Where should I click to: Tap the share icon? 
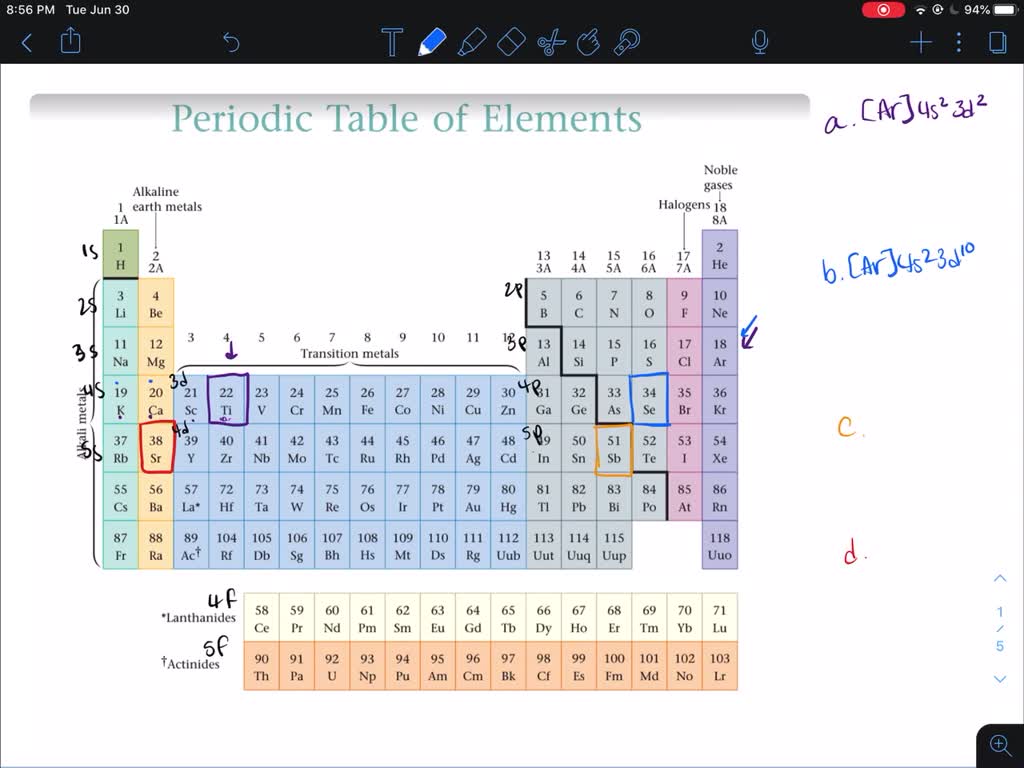[x=70, y=42]
